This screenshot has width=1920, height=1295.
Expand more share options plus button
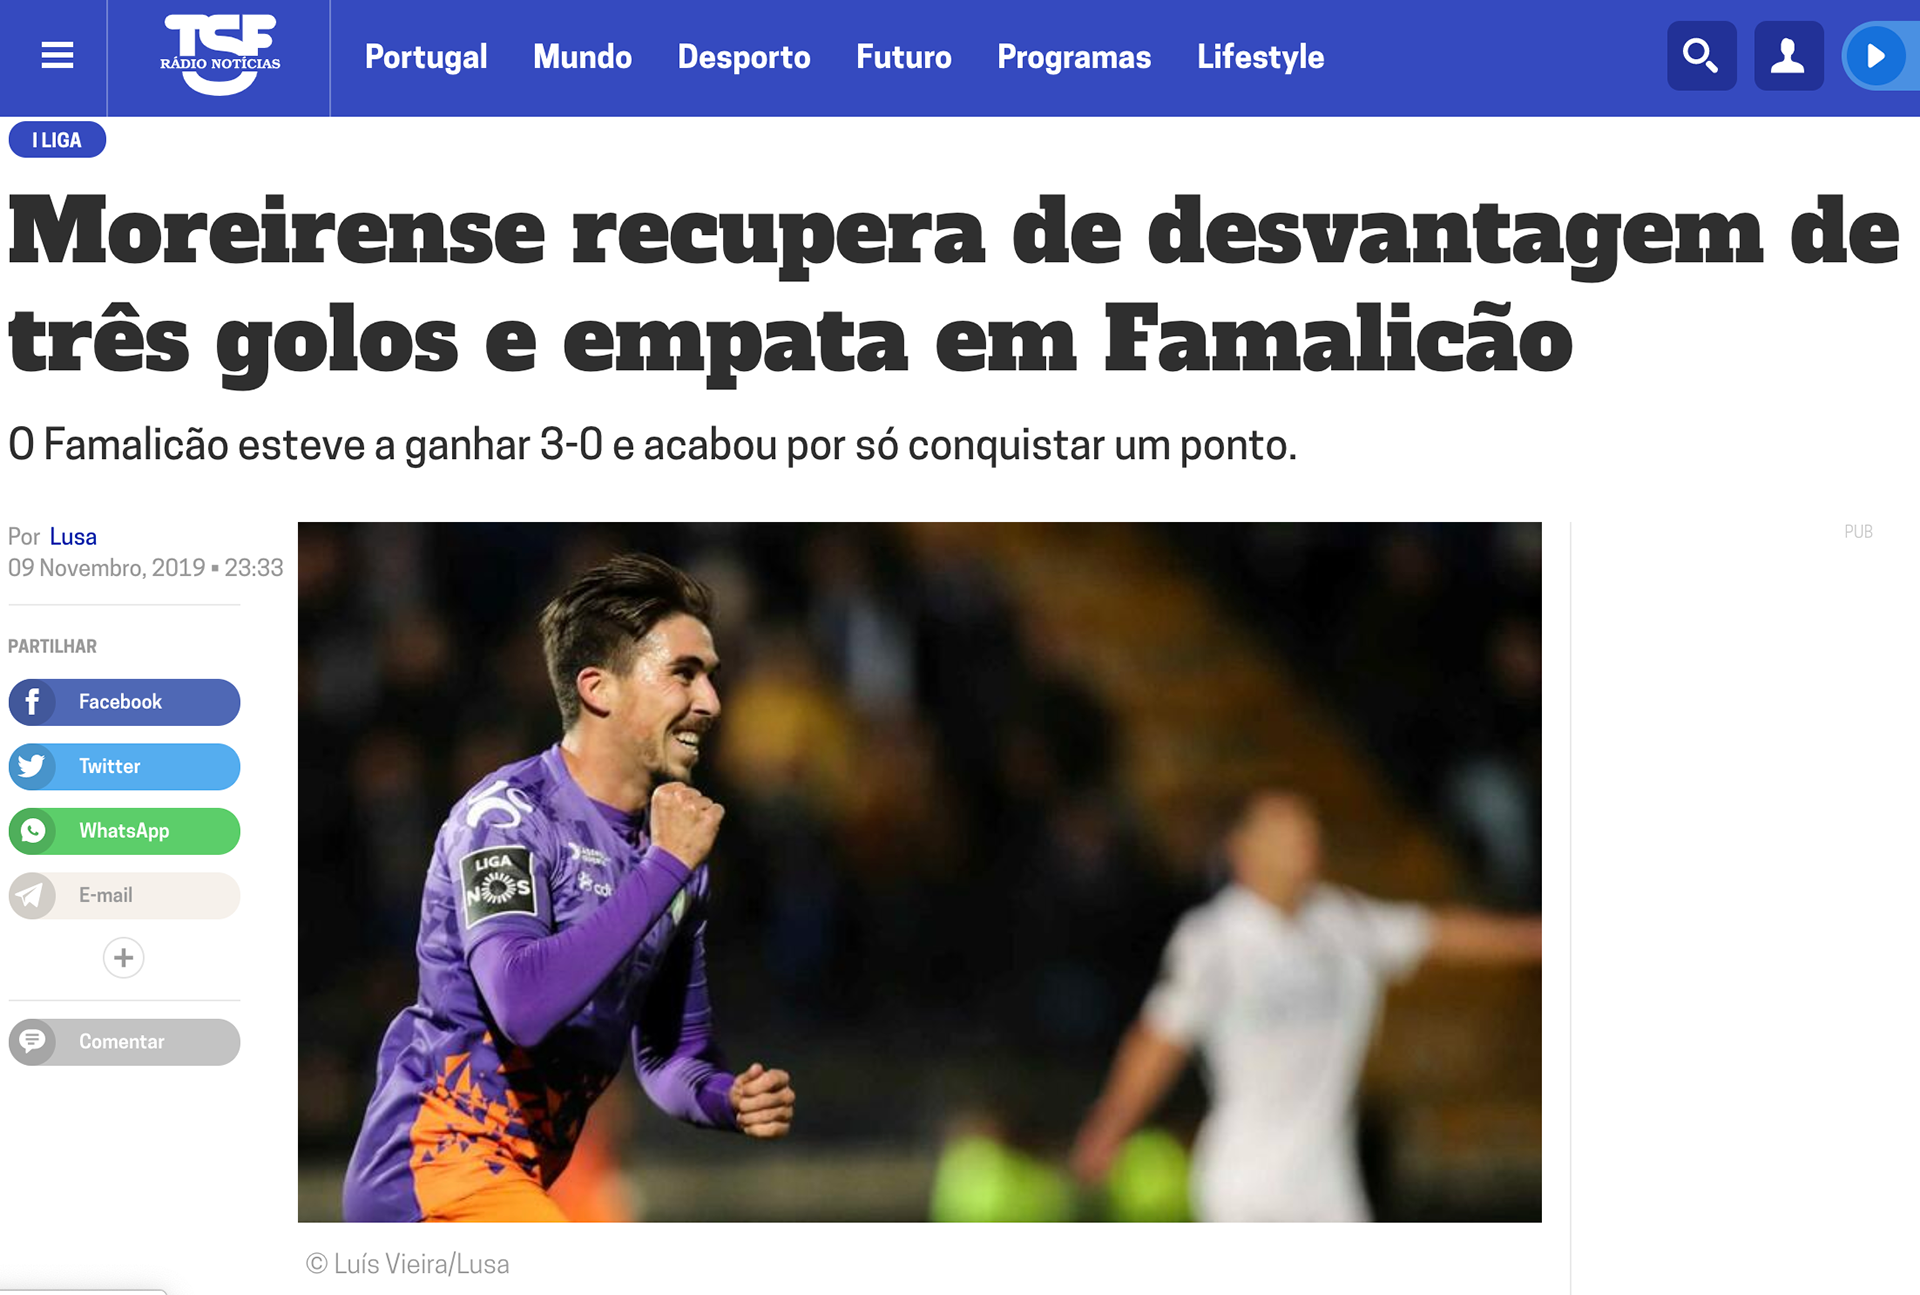click(x=124, y=958)
